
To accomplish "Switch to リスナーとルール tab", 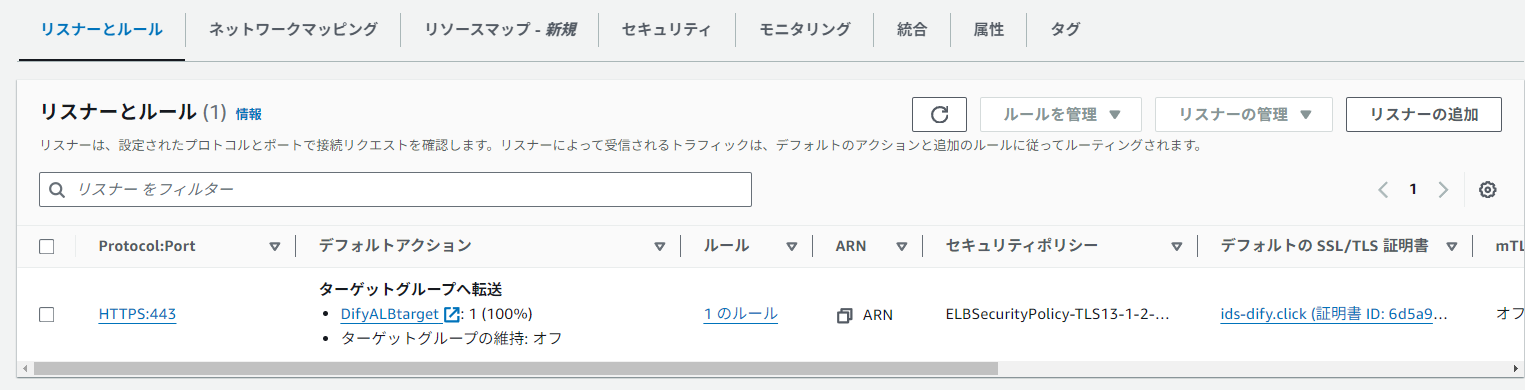I will click(101, 29).
